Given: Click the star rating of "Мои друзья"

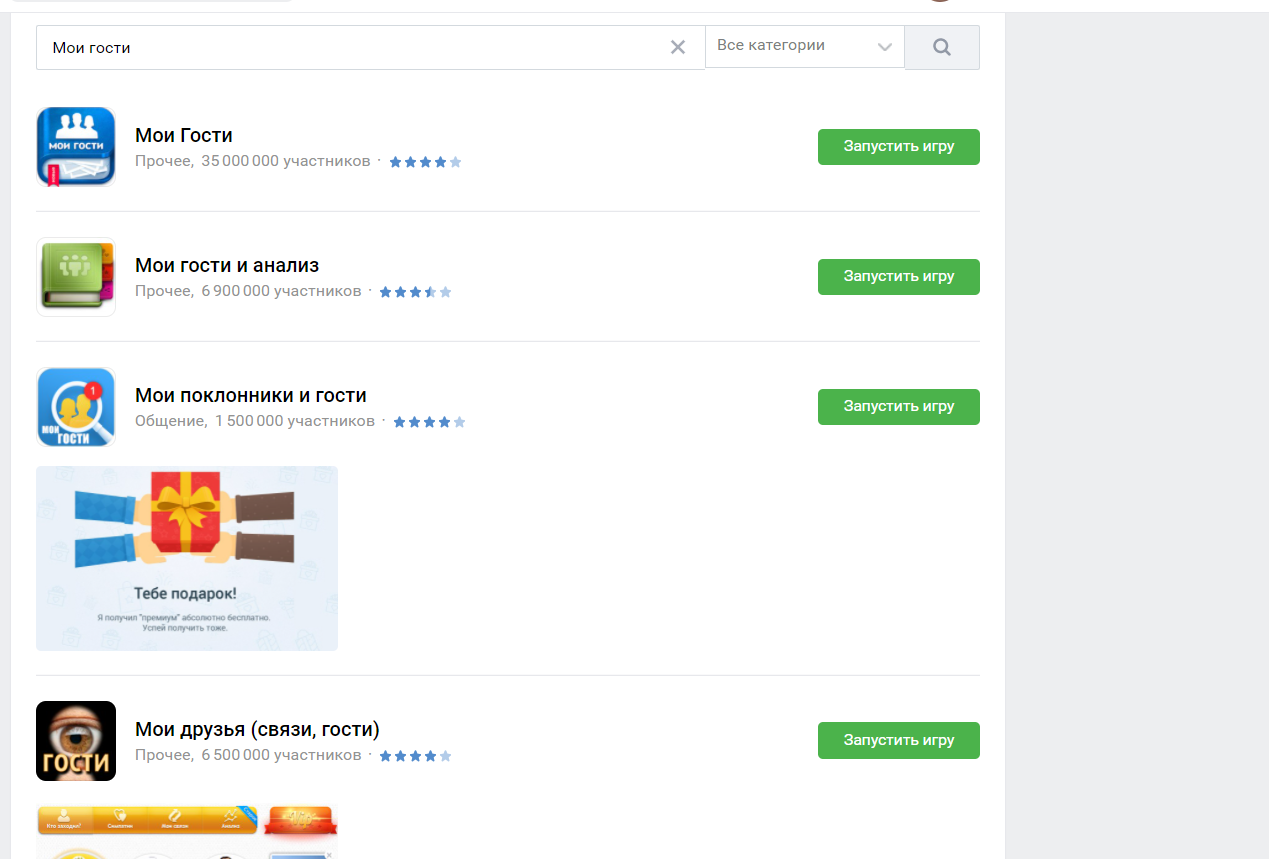Looking at the screenshot, I should click(416, 756).
